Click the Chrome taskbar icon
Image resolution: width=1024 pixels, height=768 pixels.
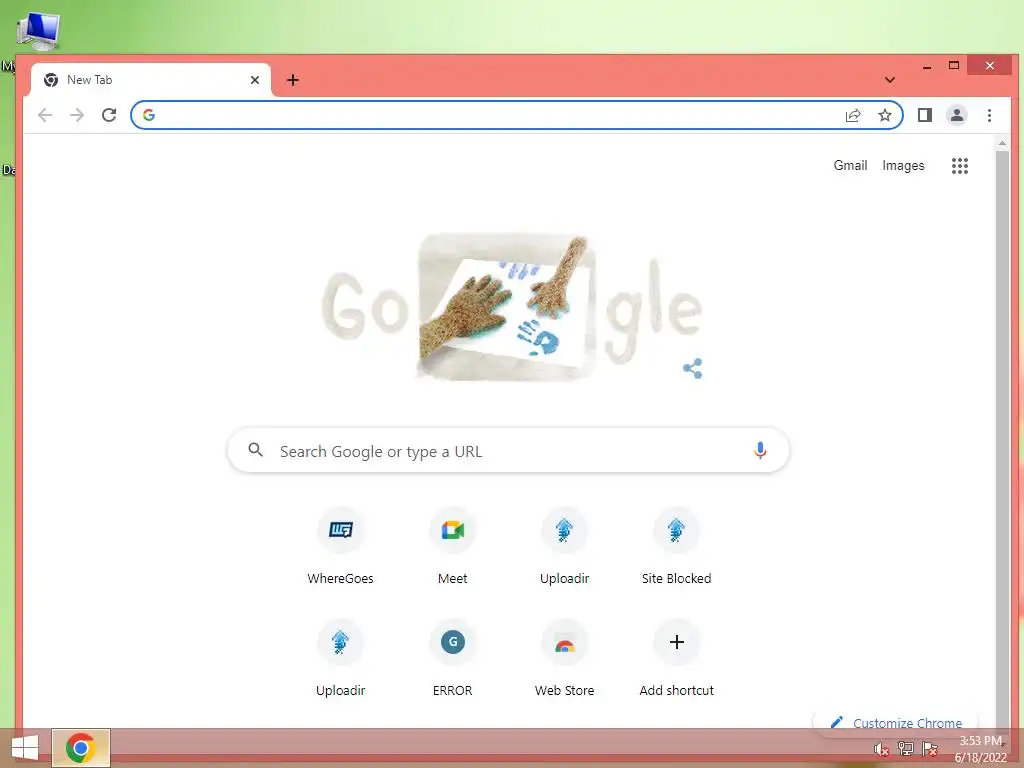81,748
